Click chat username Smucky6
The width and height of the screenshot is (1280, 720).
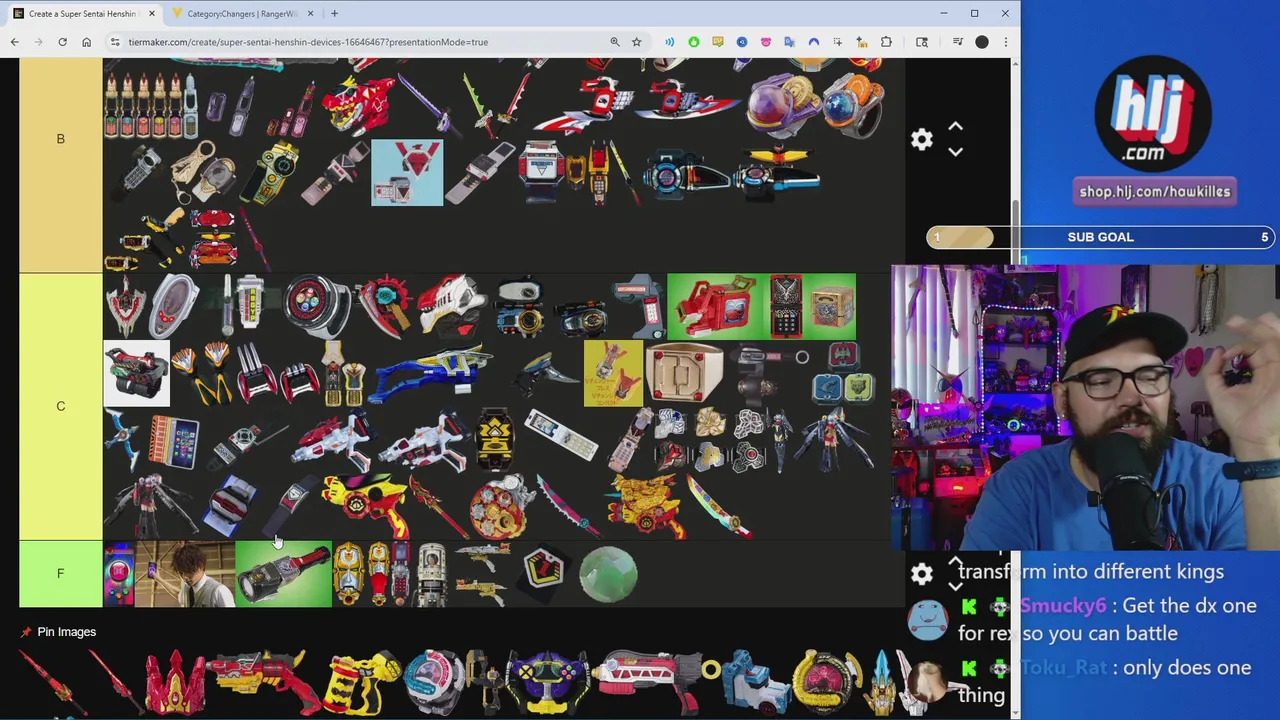tap(1063, 606)
